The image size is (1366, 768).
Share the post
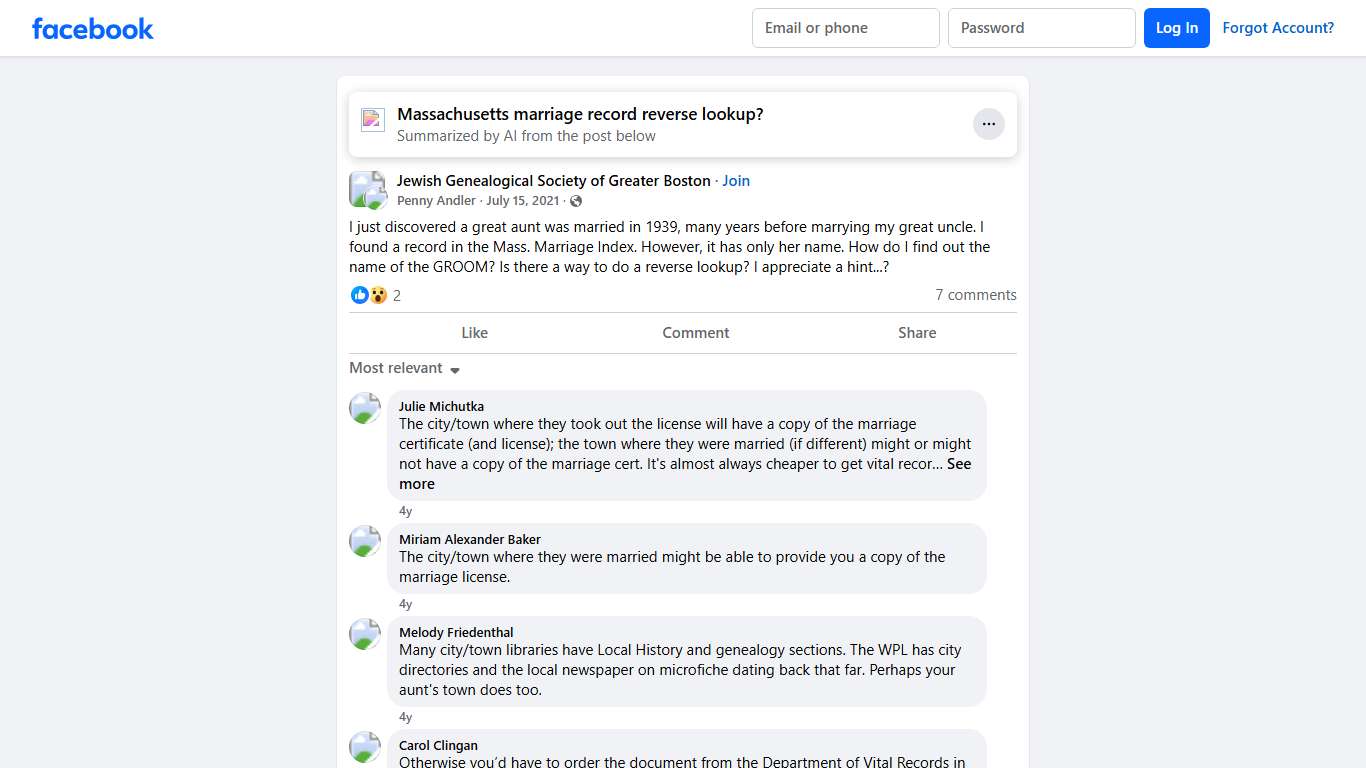[x=916, y=333]
